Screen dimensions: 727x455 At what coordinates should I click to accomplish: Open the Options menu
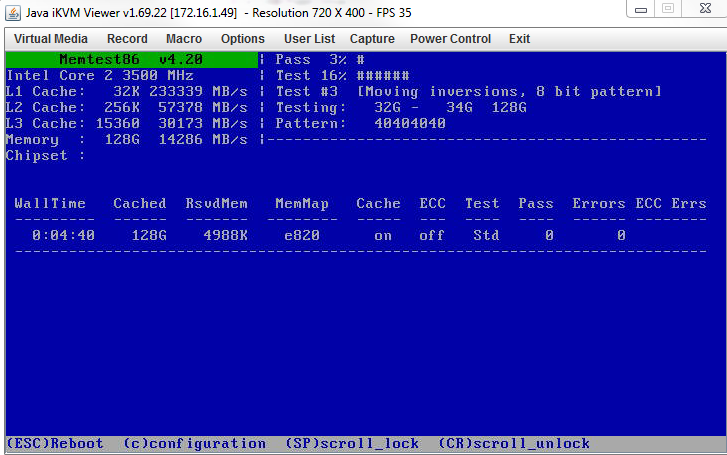pos(242,39)
